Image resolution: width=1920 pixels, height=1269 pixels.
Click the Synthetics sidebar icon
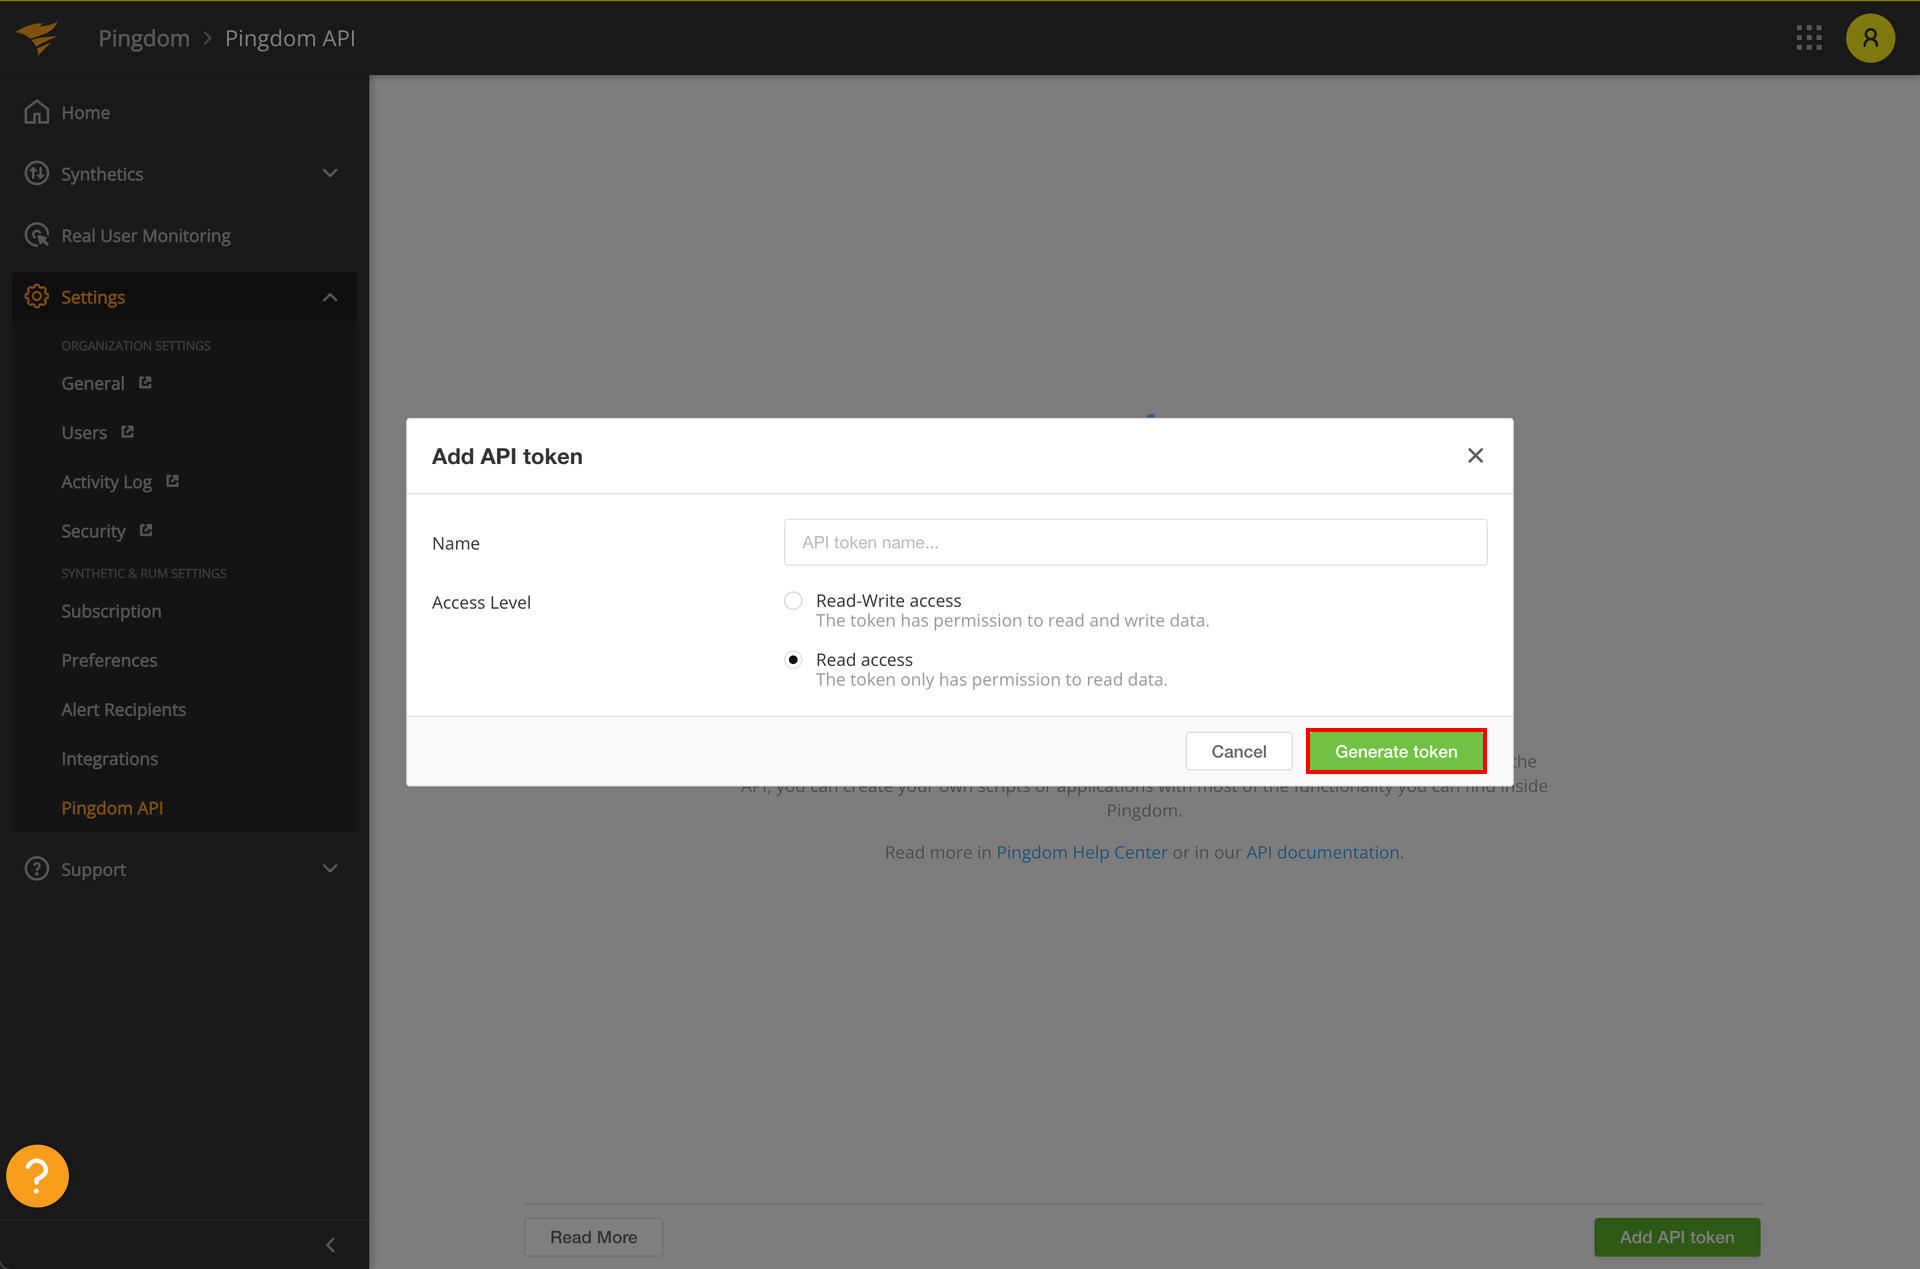(x=37, y=173)
